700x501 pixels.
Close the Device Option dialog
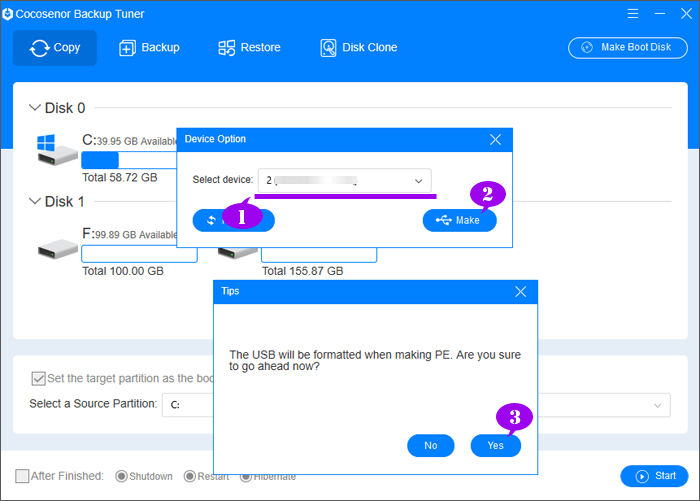click(495, 140)
